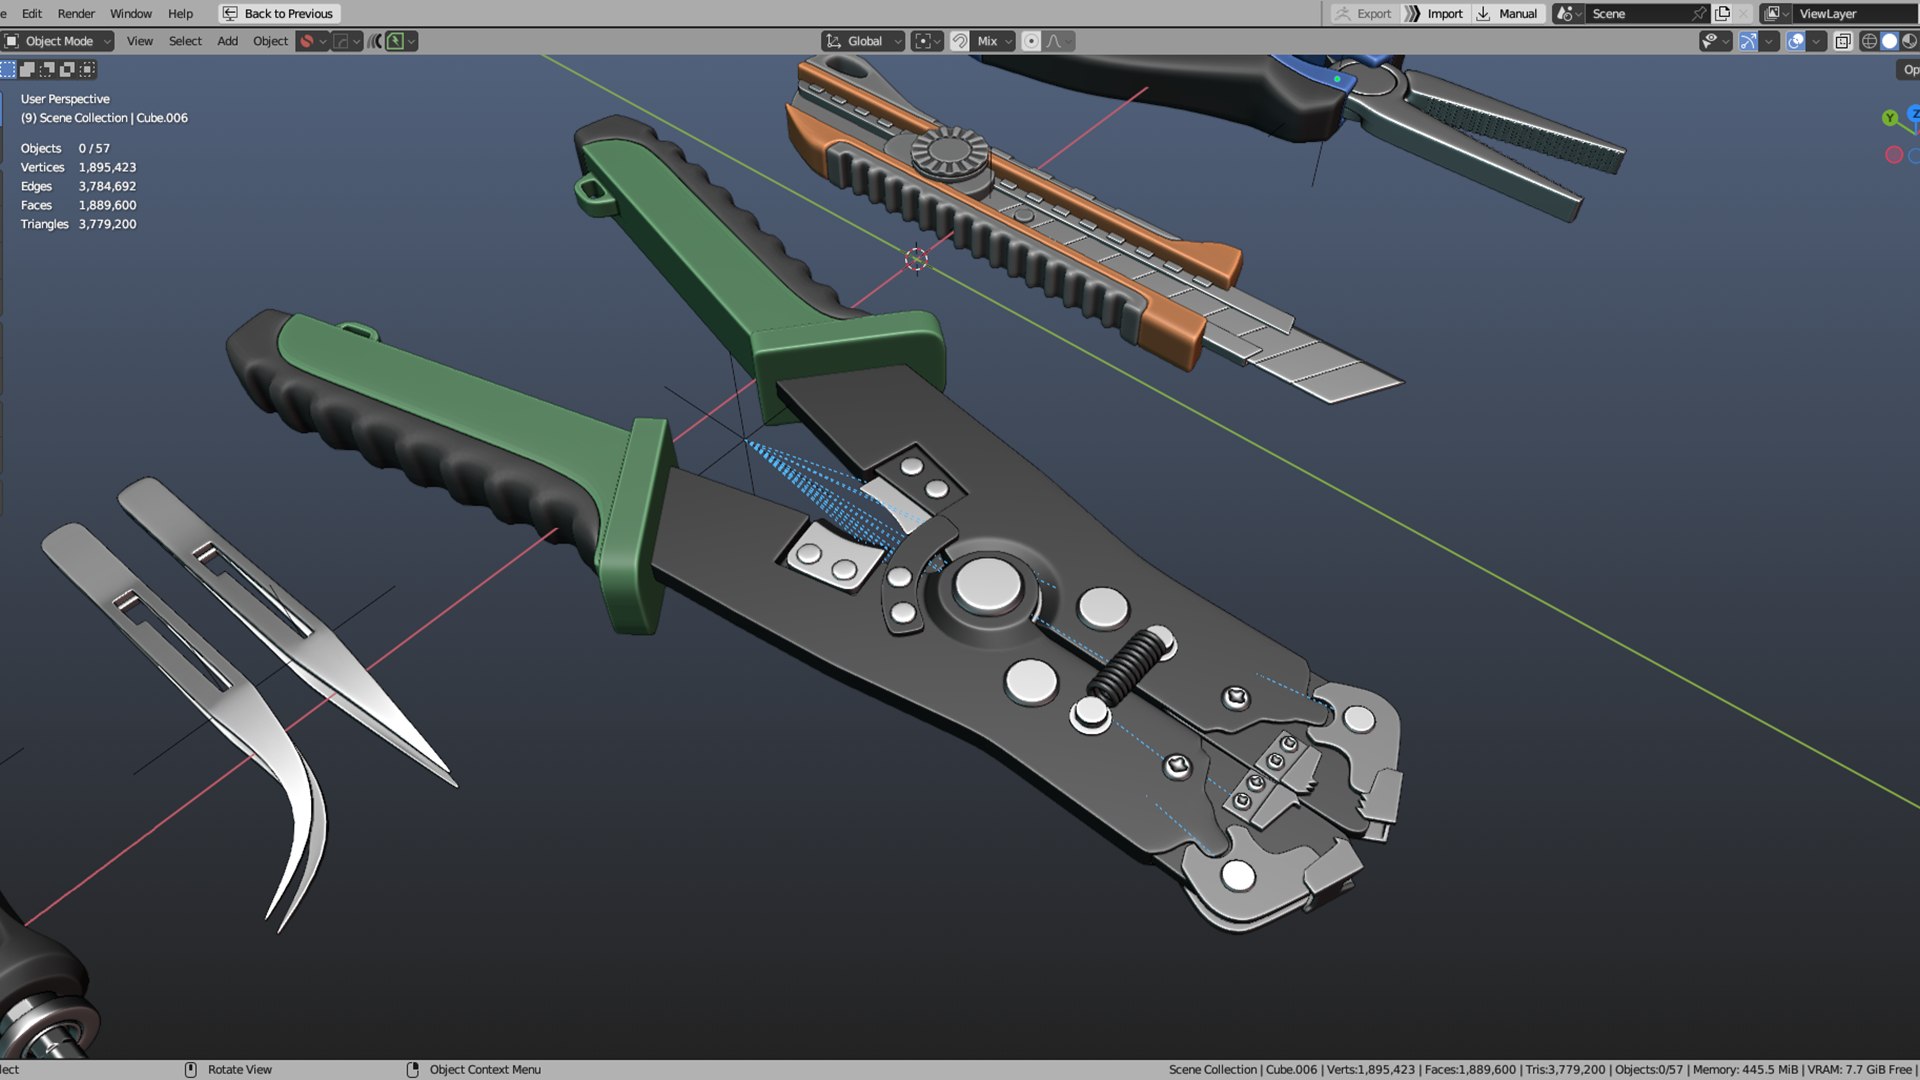Toggle X-ray mode
This screenshot has height=1080, width=1920.
click(x=1843, y=41)
